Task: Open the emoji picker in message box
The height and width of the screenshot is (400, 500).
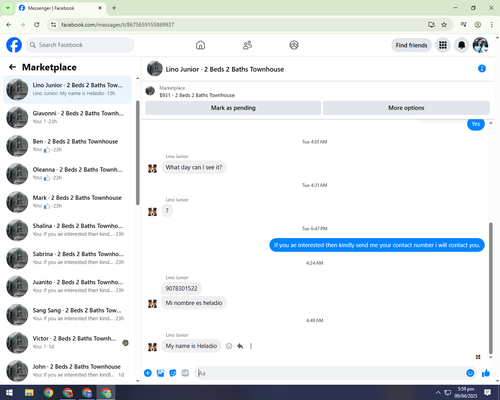Action: tap(470, 373)
